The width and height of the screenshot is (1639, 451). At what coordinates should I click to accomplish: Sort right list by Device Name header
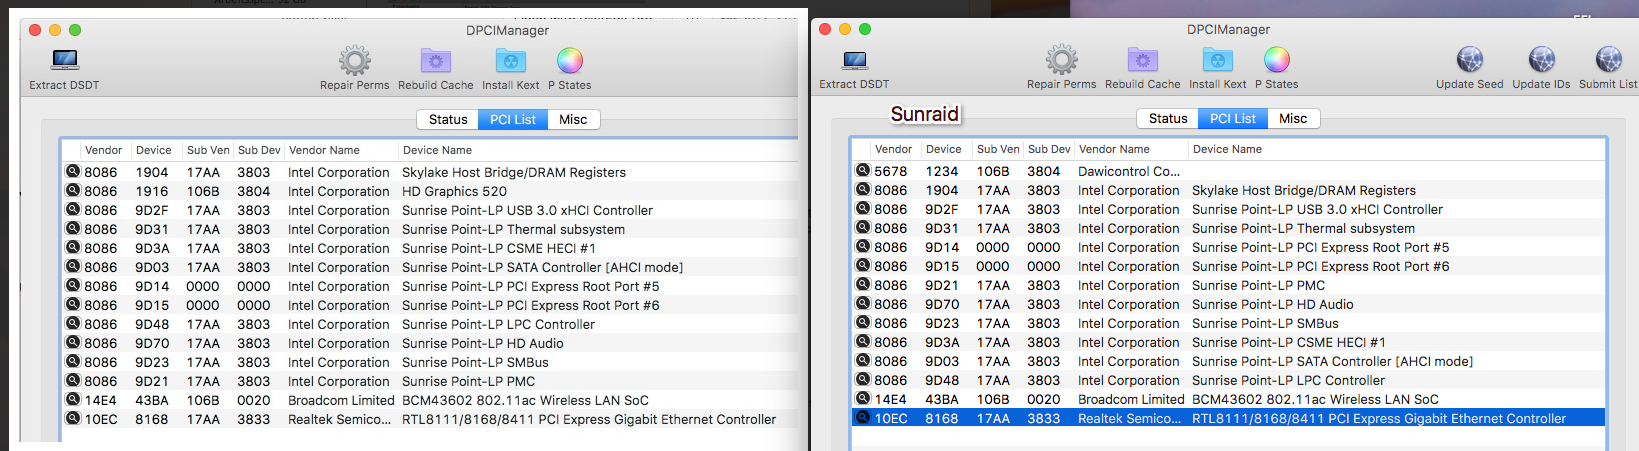point(1227,149)
